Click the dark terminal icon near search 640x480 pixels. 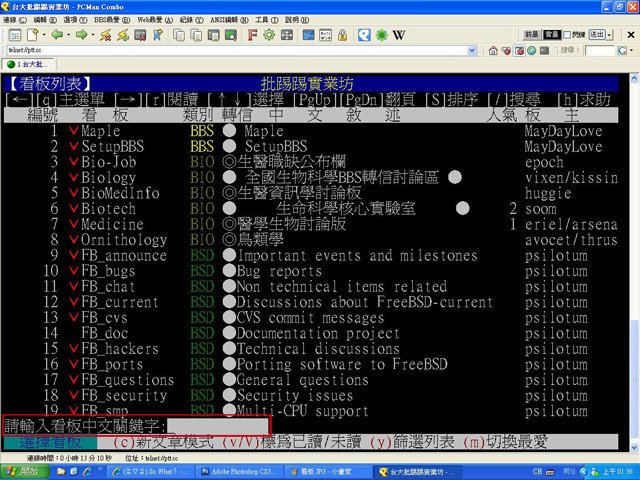[x=544, y=51]
